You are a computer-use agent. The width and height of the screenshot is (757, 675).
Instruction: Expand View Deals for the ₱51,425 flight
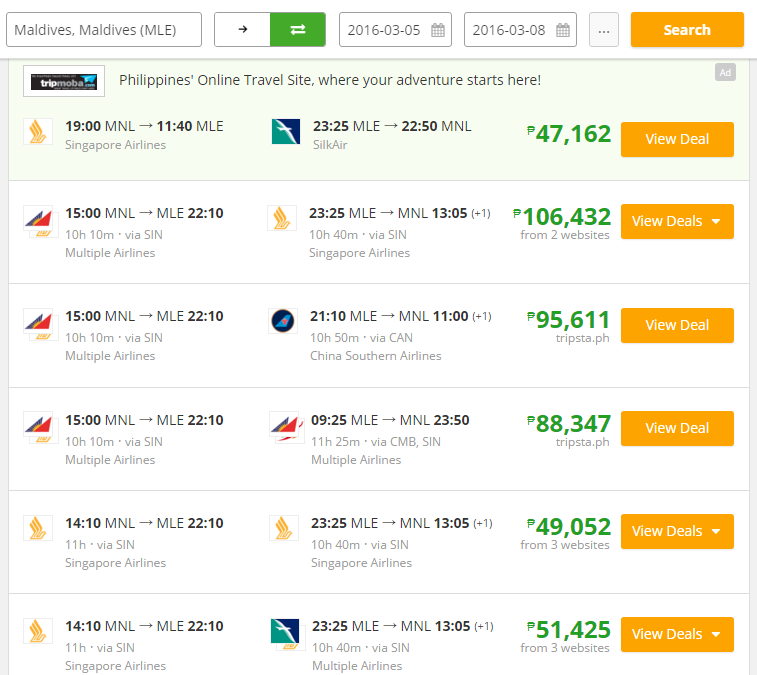tap(677, 634)
